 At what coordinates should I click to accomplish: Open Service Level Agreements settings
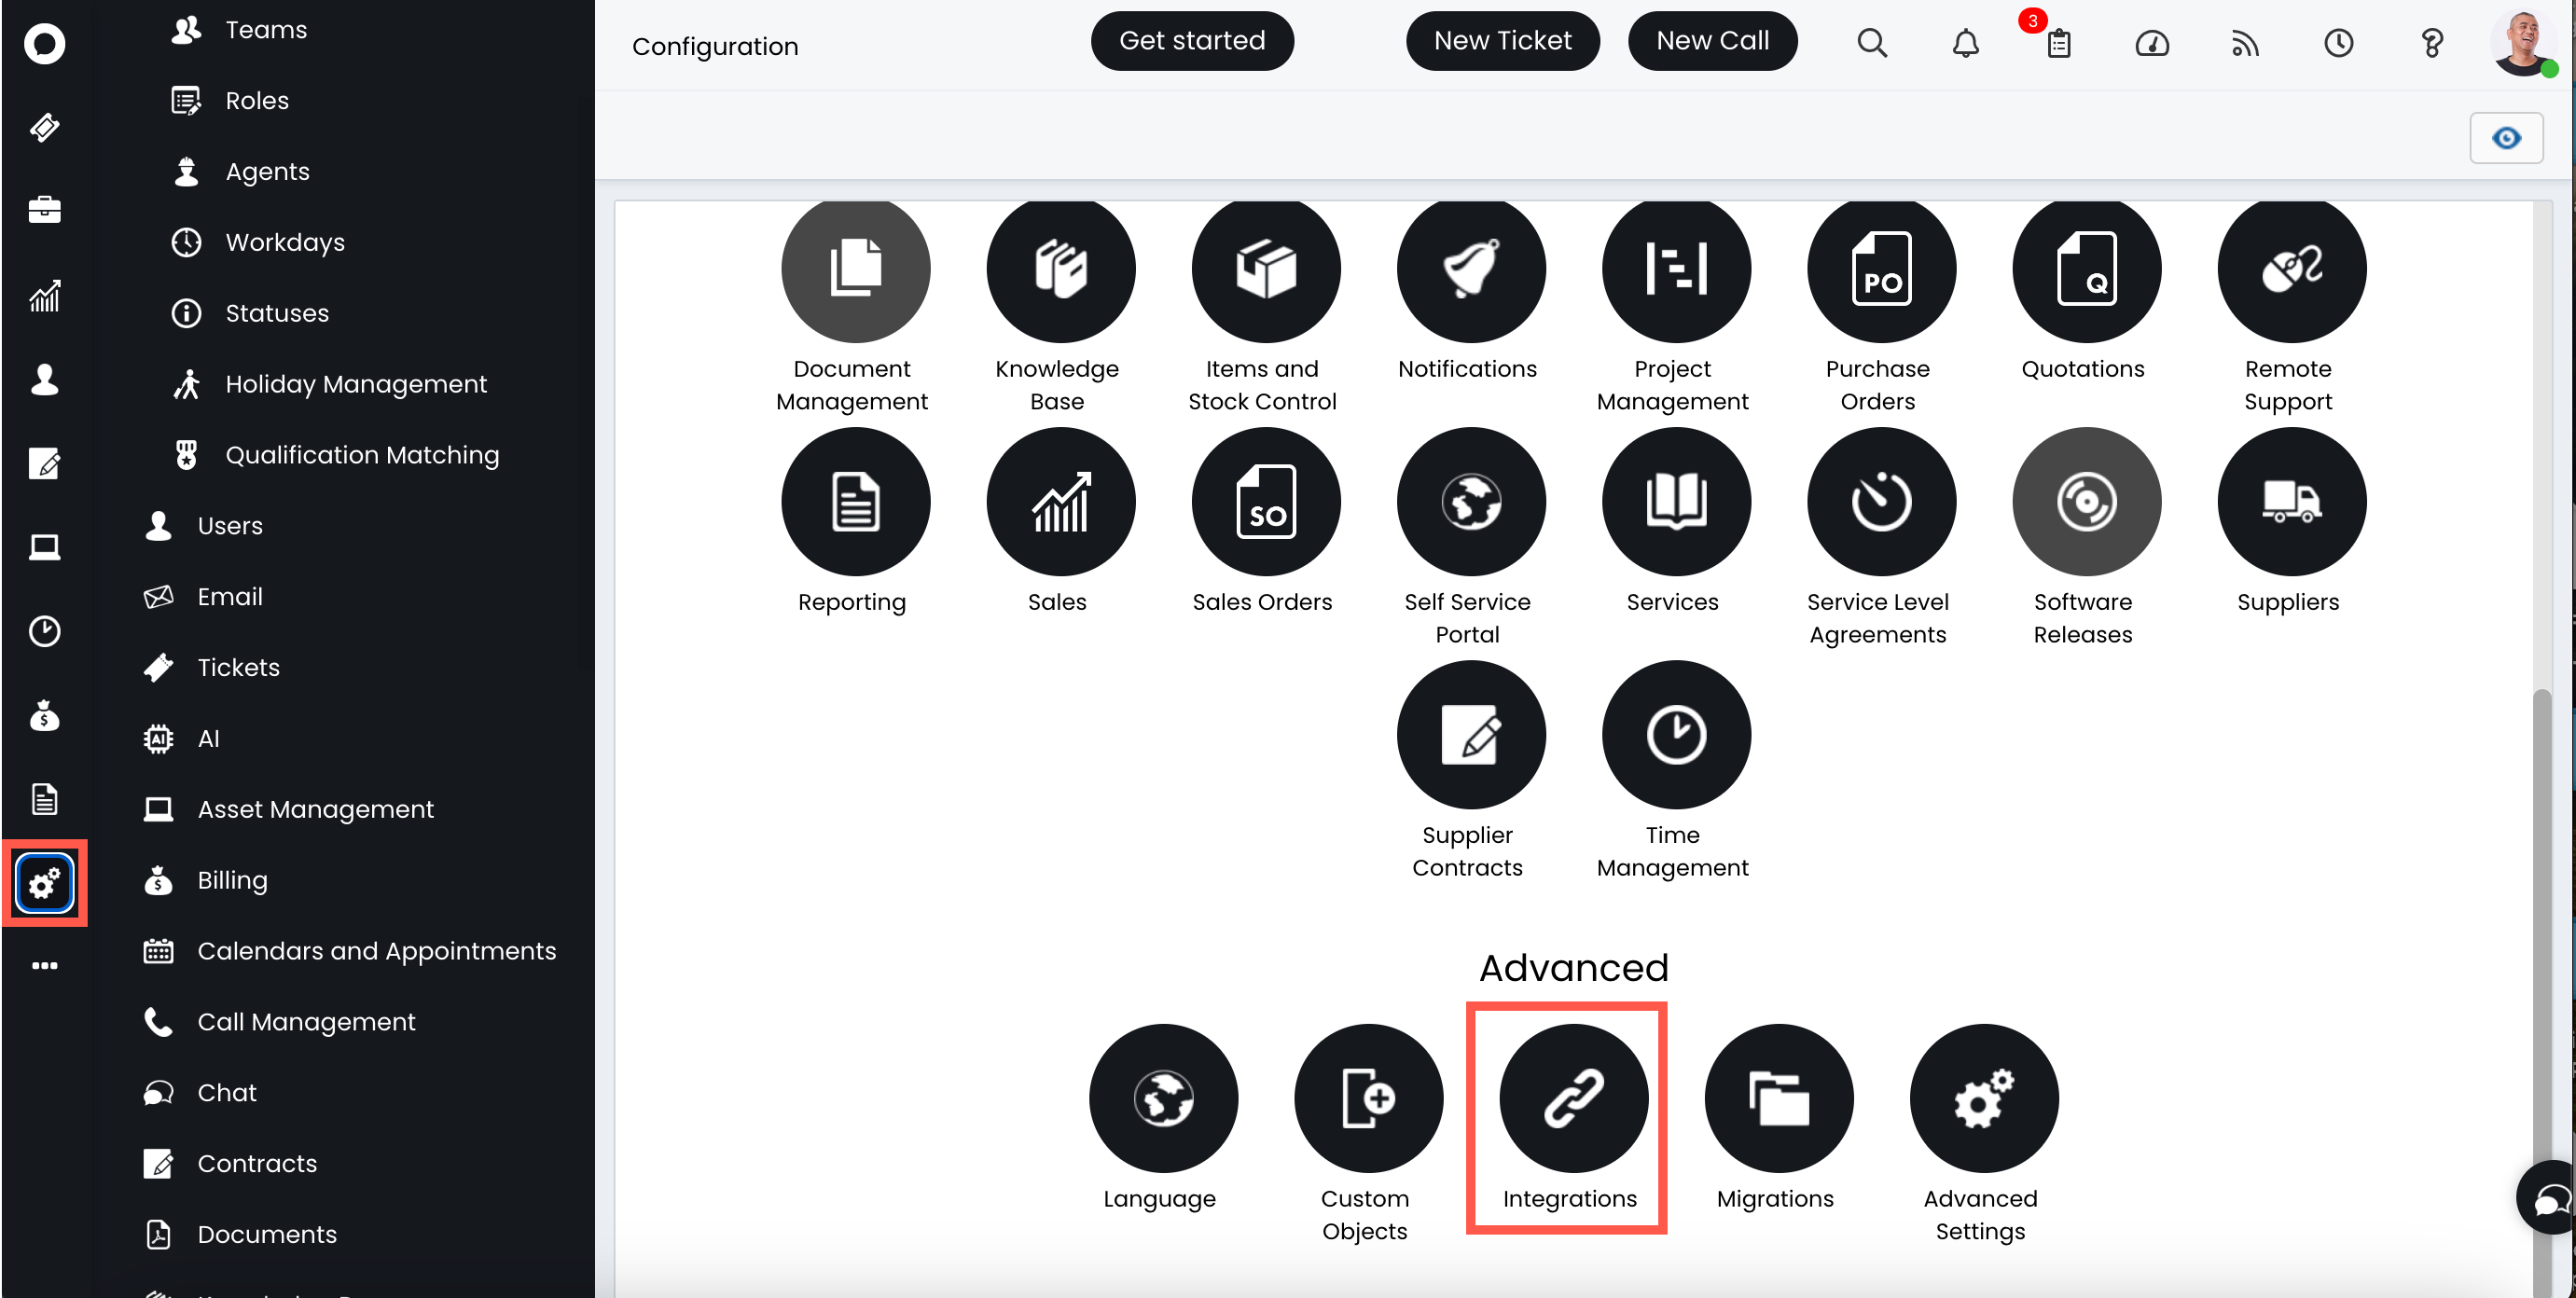coord(1881,501)
